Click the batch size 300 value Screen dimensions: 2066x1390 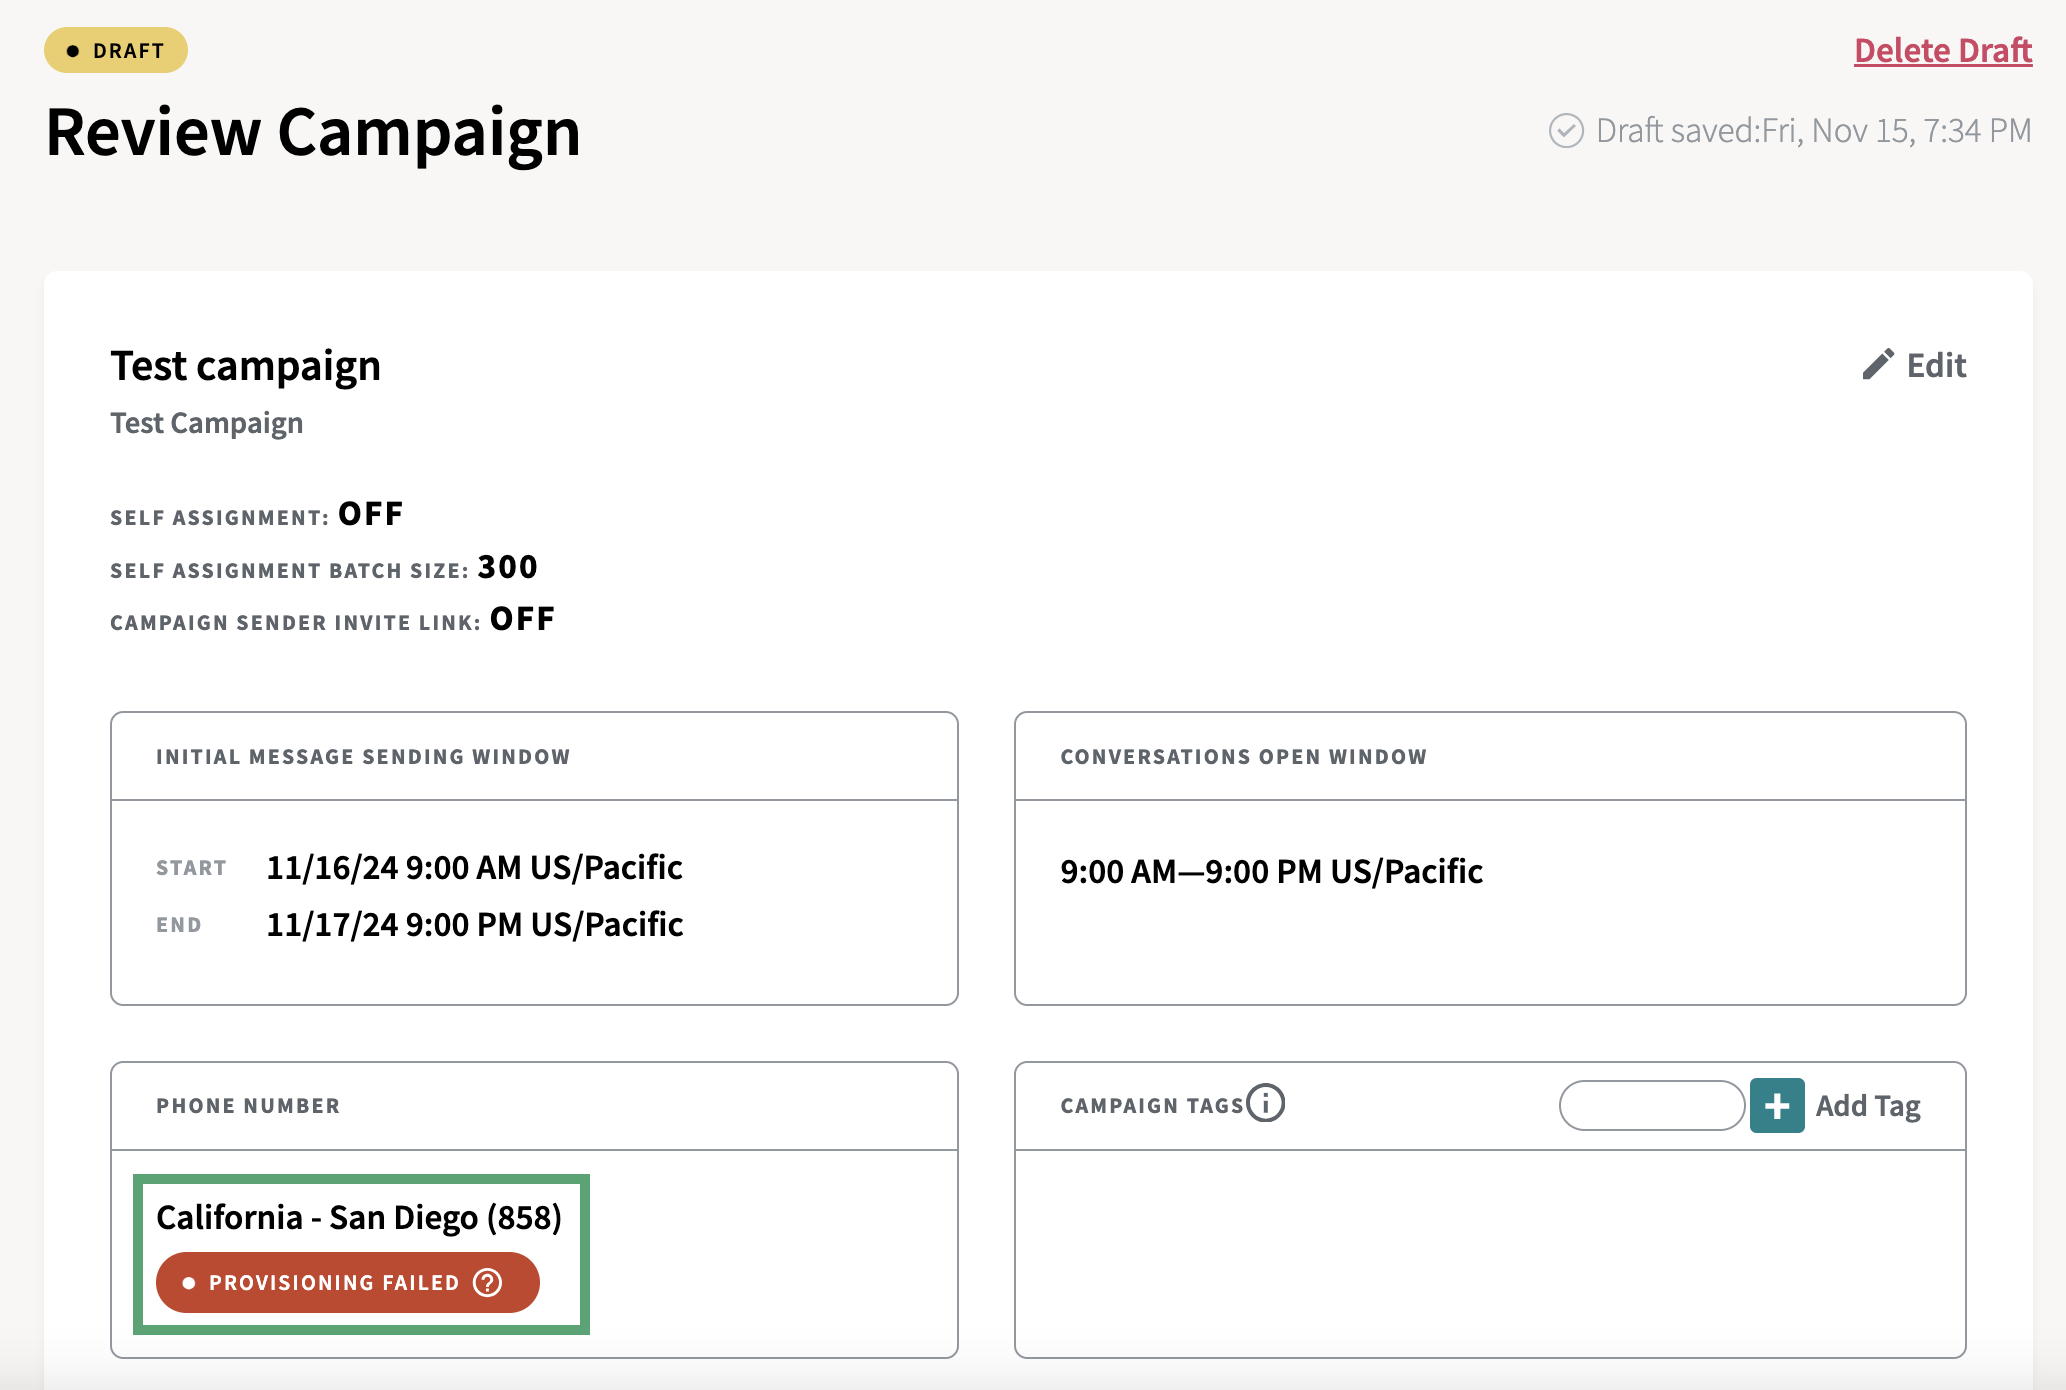point(507,567)
